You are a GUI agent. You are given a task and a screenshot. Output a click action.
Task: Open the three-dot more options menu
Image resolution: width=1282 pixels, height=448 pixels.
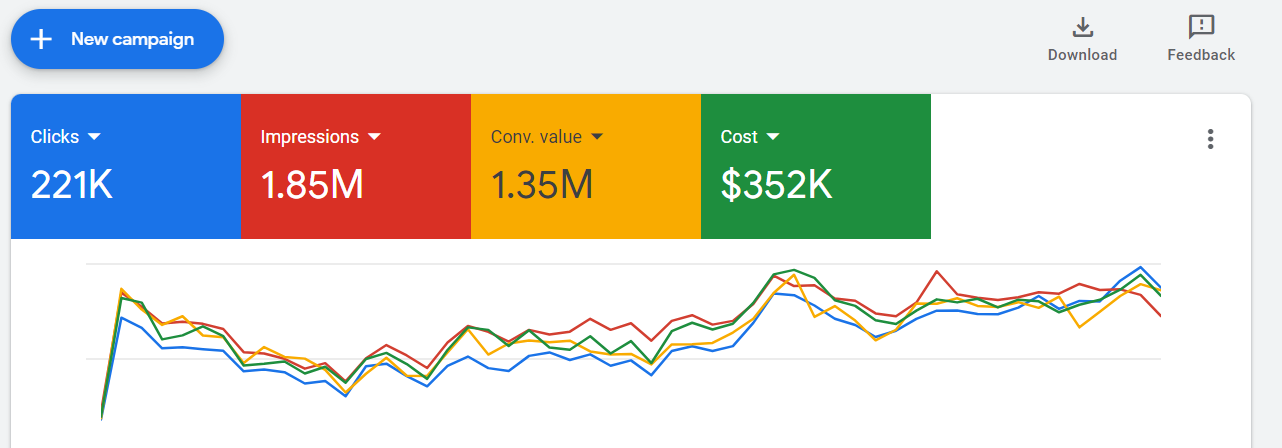(1210, 139)
